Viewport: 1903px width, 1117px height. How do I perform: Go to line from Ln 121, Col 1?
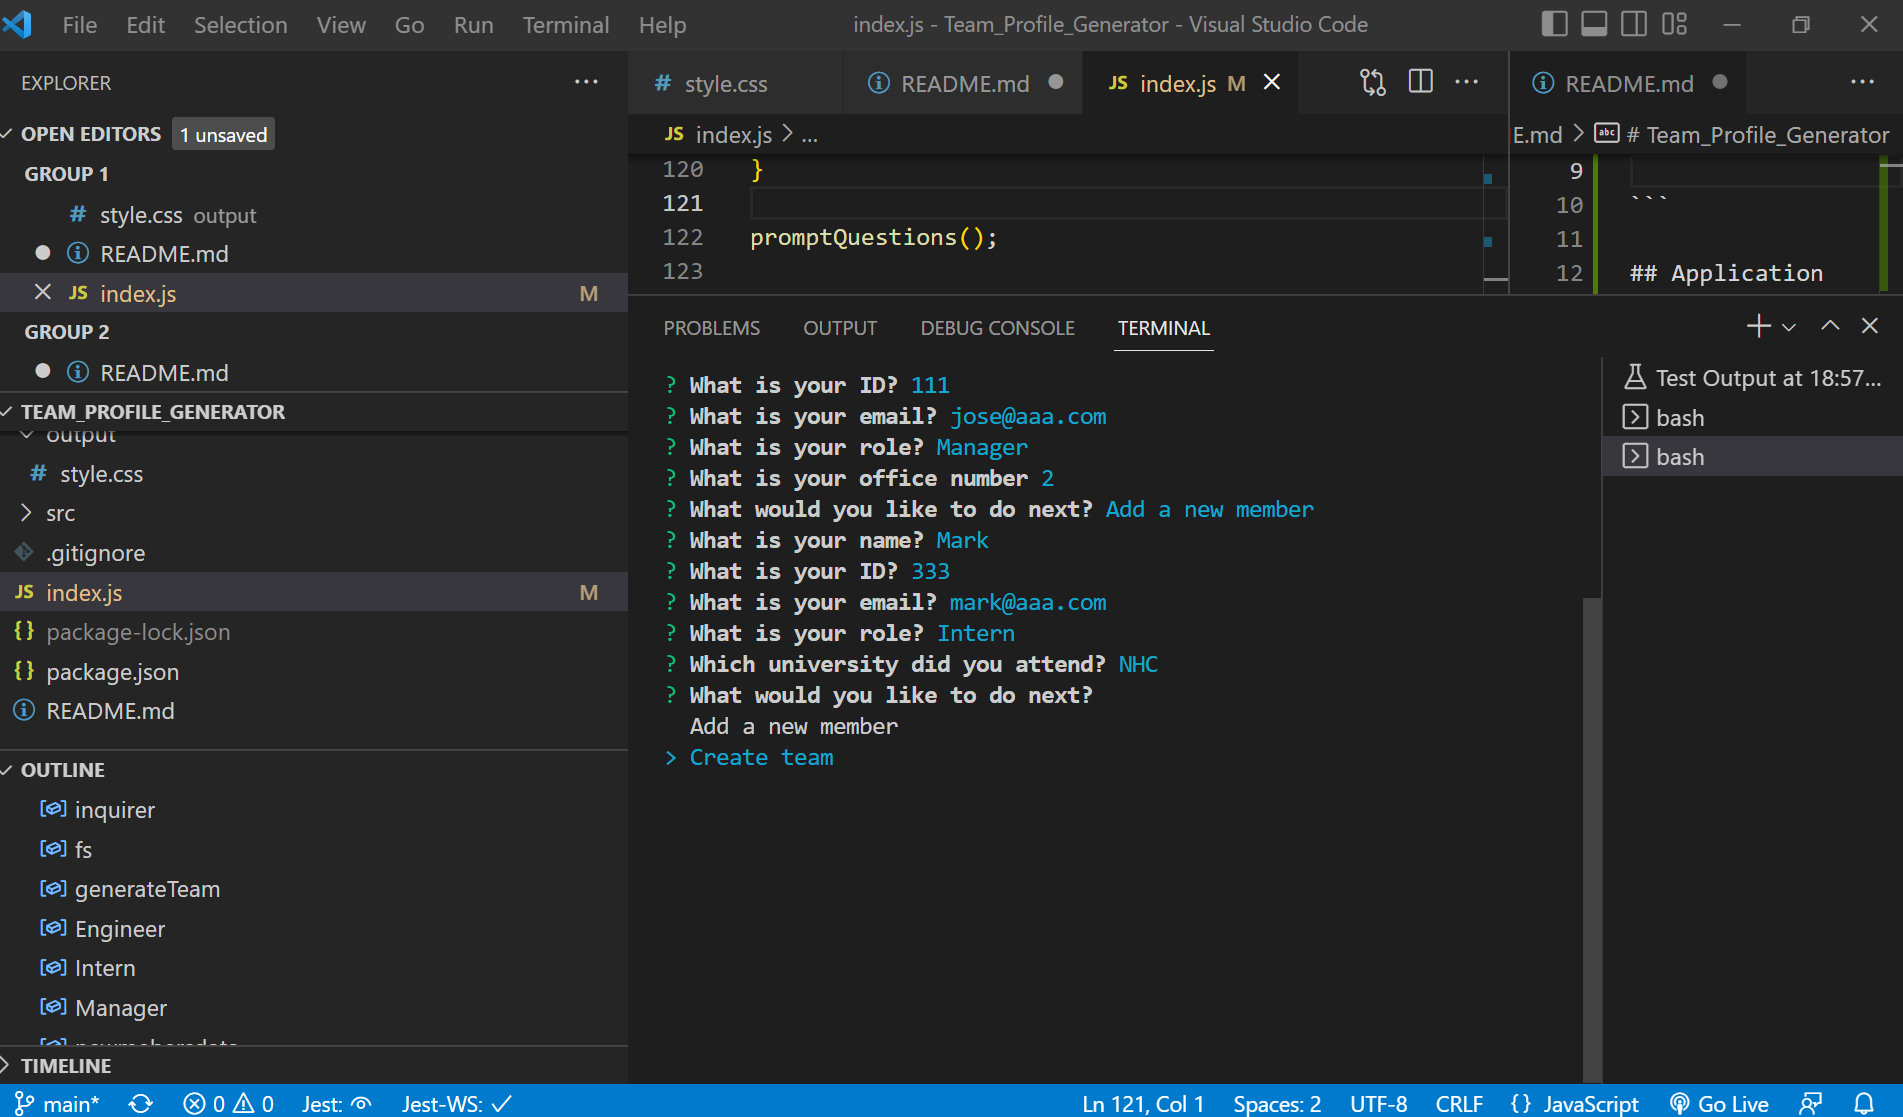(1143, 1103)
